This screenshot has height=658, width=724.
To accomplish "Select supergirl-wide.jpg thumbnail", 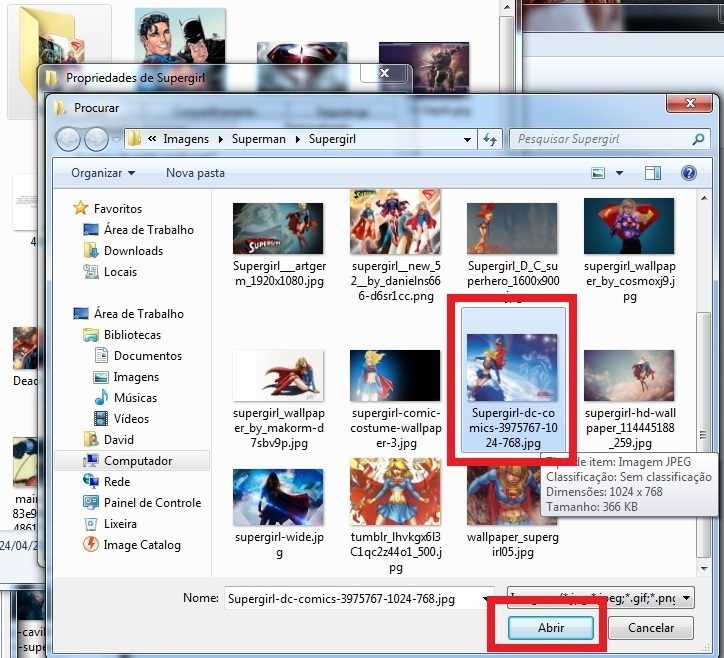I will (x=278, y=497).
